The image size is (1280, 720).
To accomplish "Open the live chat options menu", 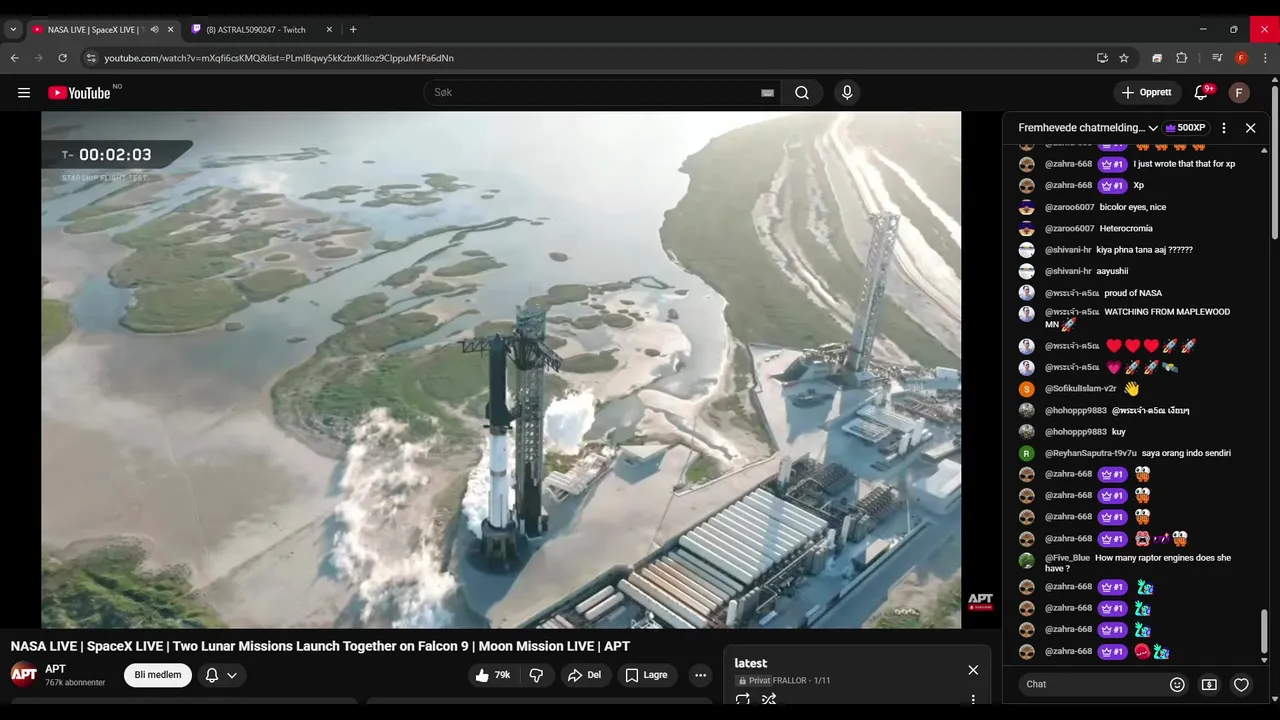I will 1223,128.
